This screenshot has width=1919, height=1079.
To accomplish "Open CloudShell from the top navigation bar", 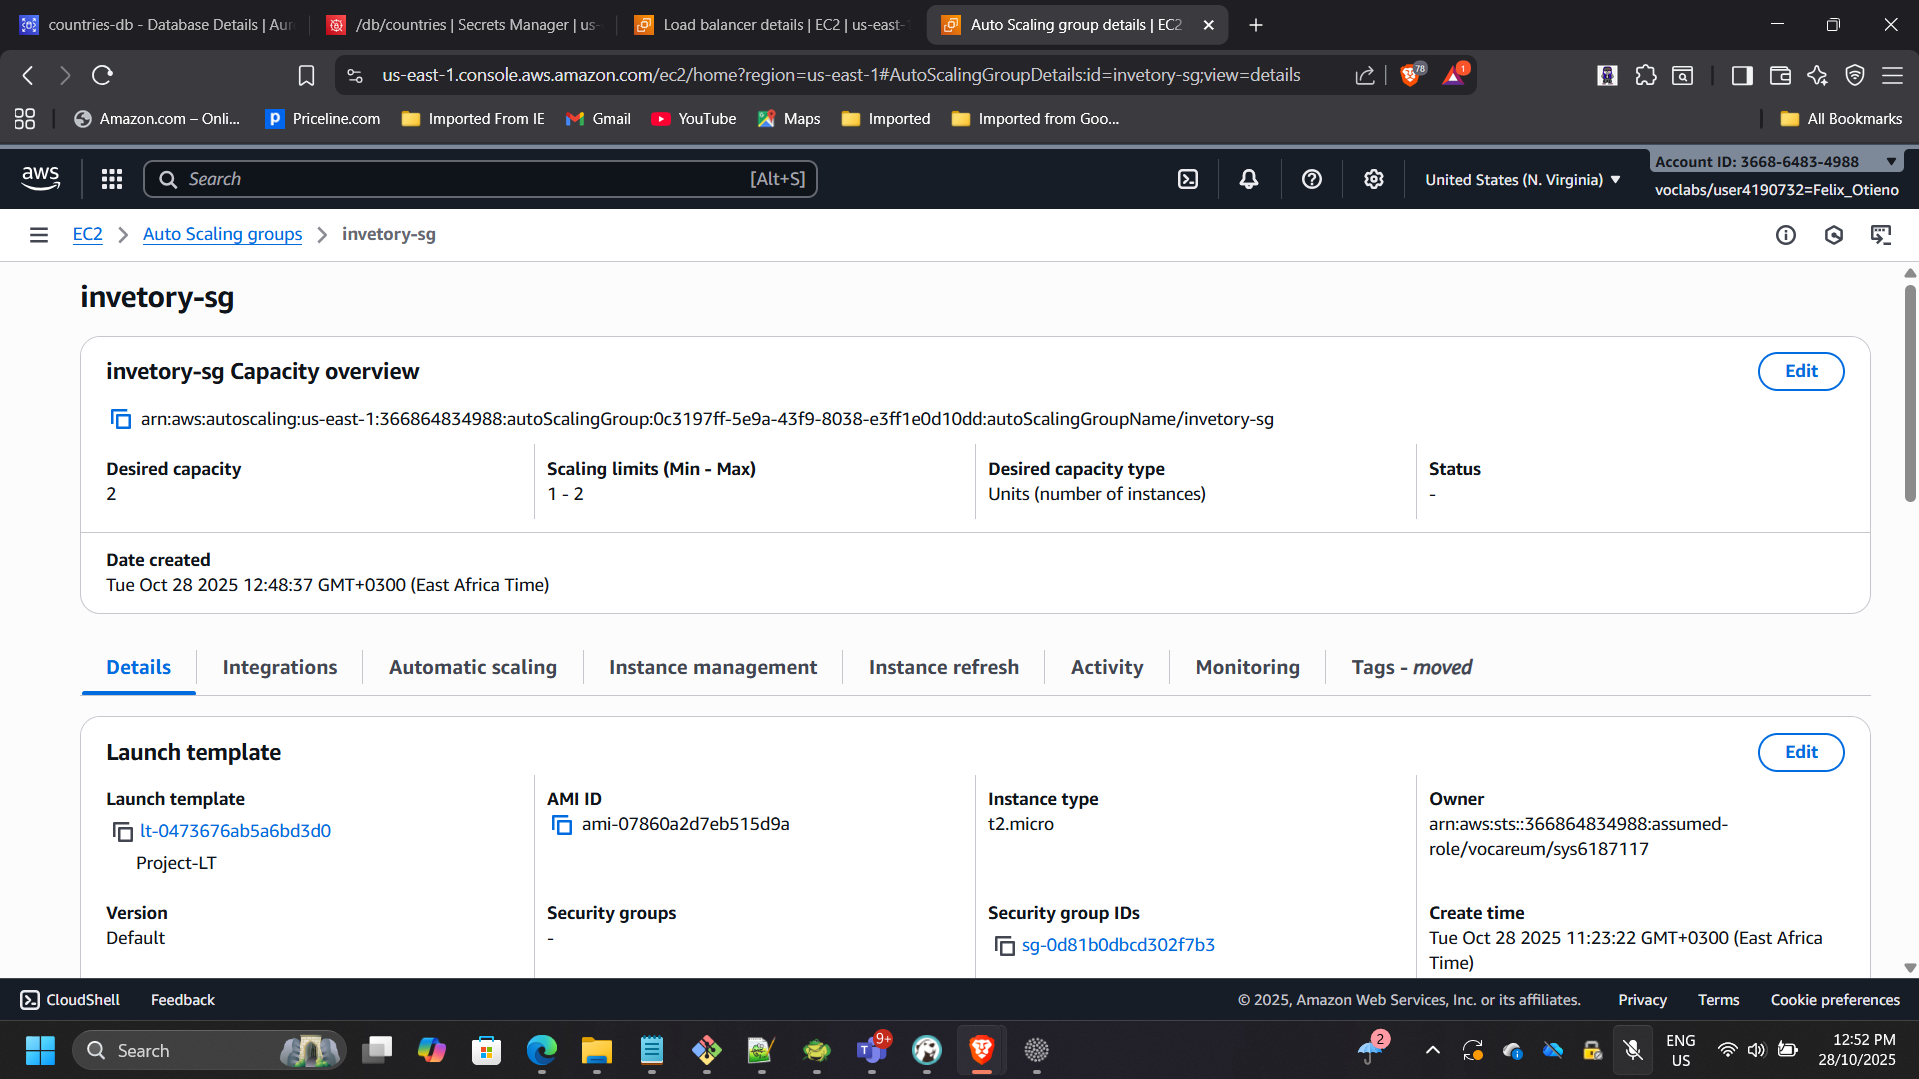I will point(1187,178).
